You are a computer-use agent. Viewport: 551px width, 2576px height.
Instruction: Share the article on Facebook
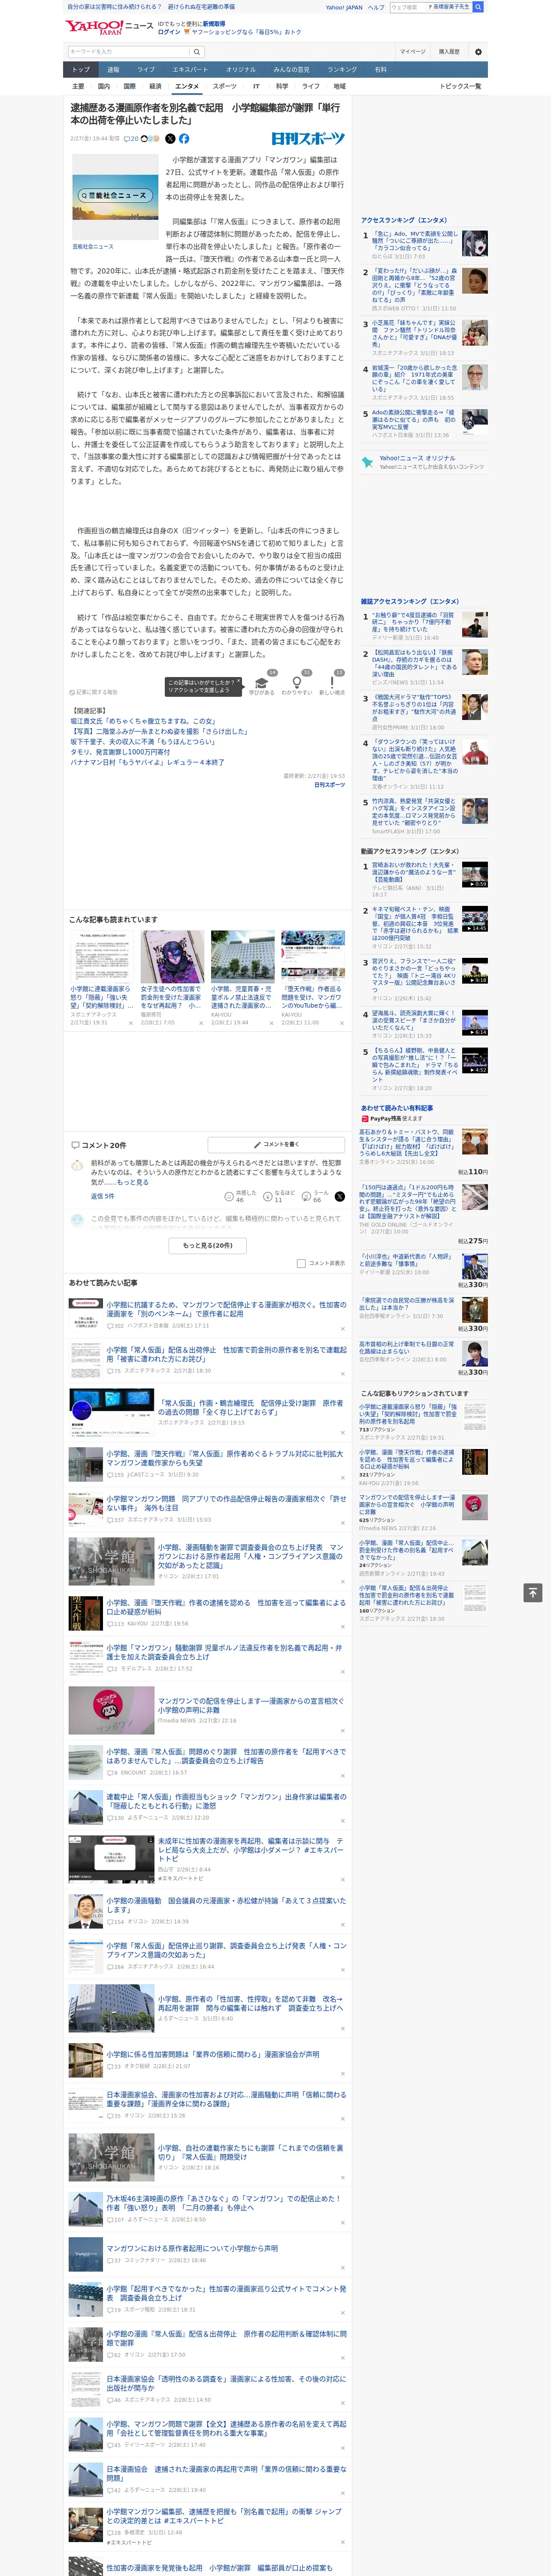pyautogui.click(x=184, y=139)
